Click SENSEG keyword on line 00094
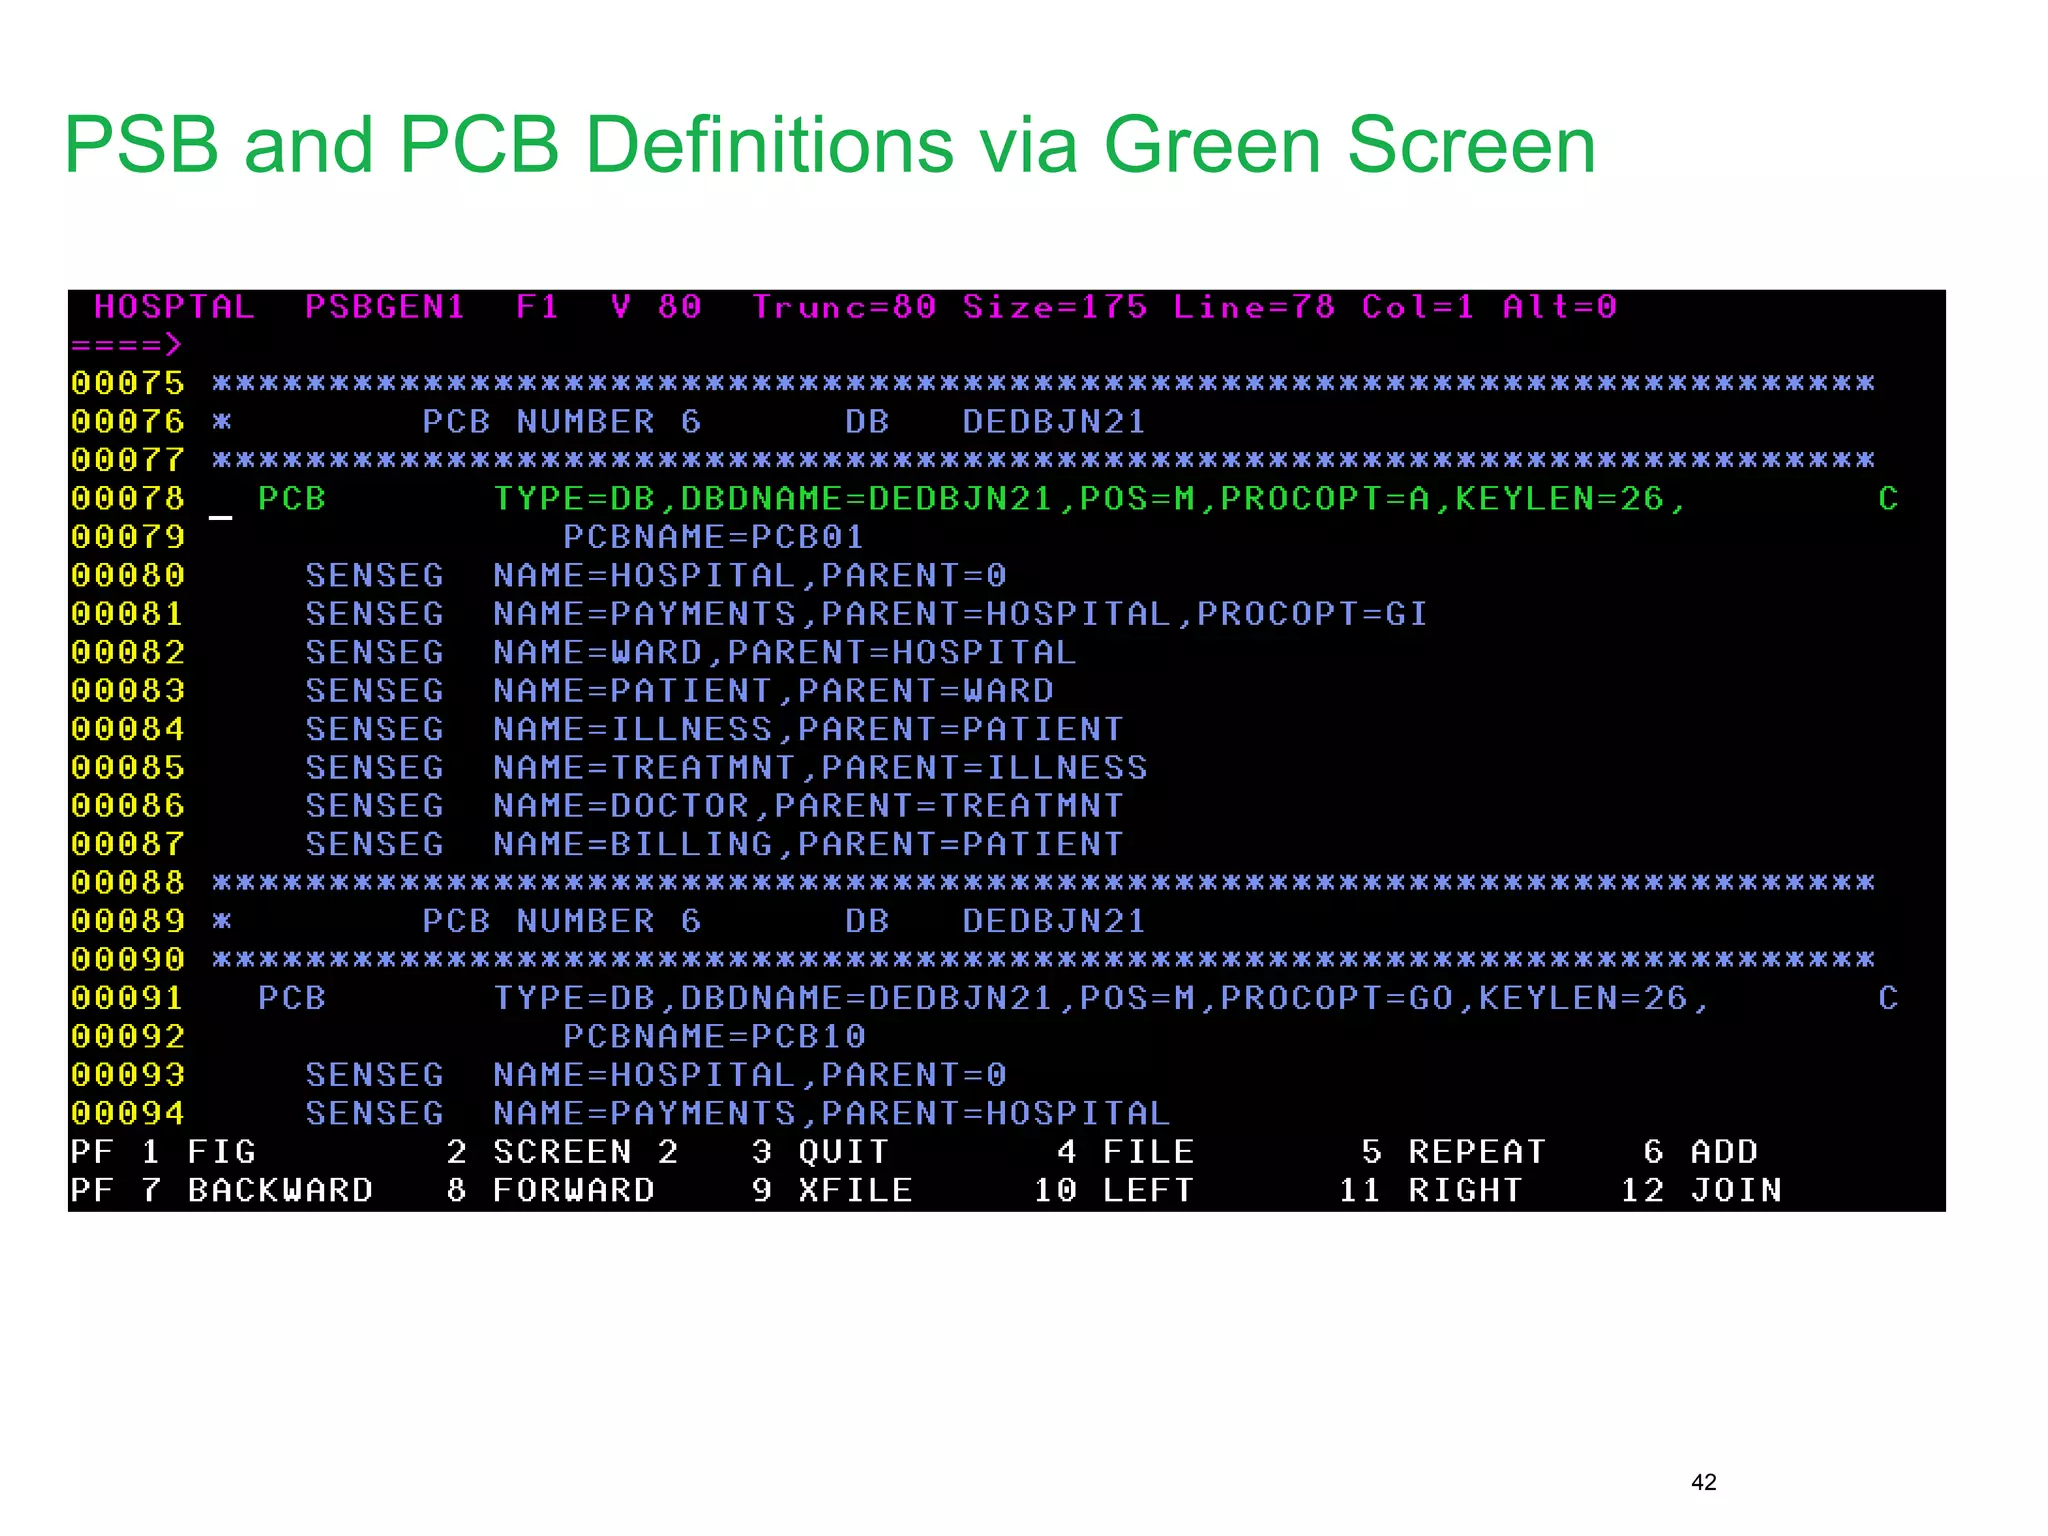Image resolution: width=2048 pixels, height=1536 pixels. click(x=374, y=1113)
